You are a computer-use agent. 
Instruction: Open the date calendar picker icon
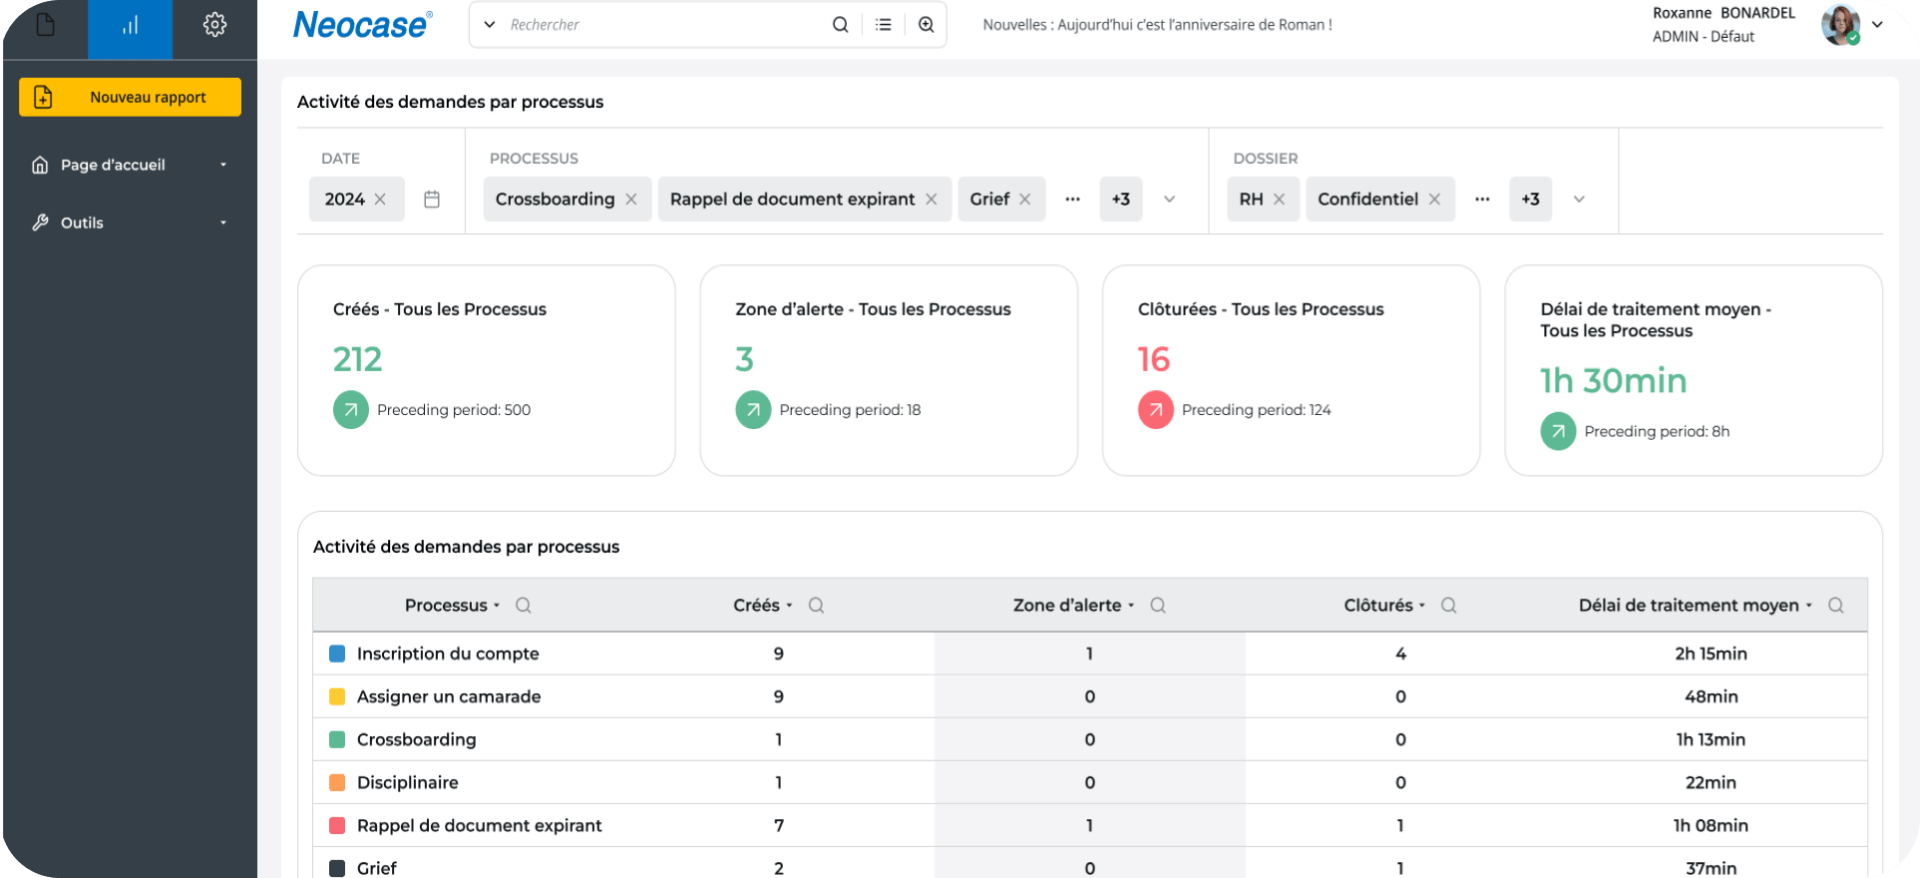tap(432, 200)
